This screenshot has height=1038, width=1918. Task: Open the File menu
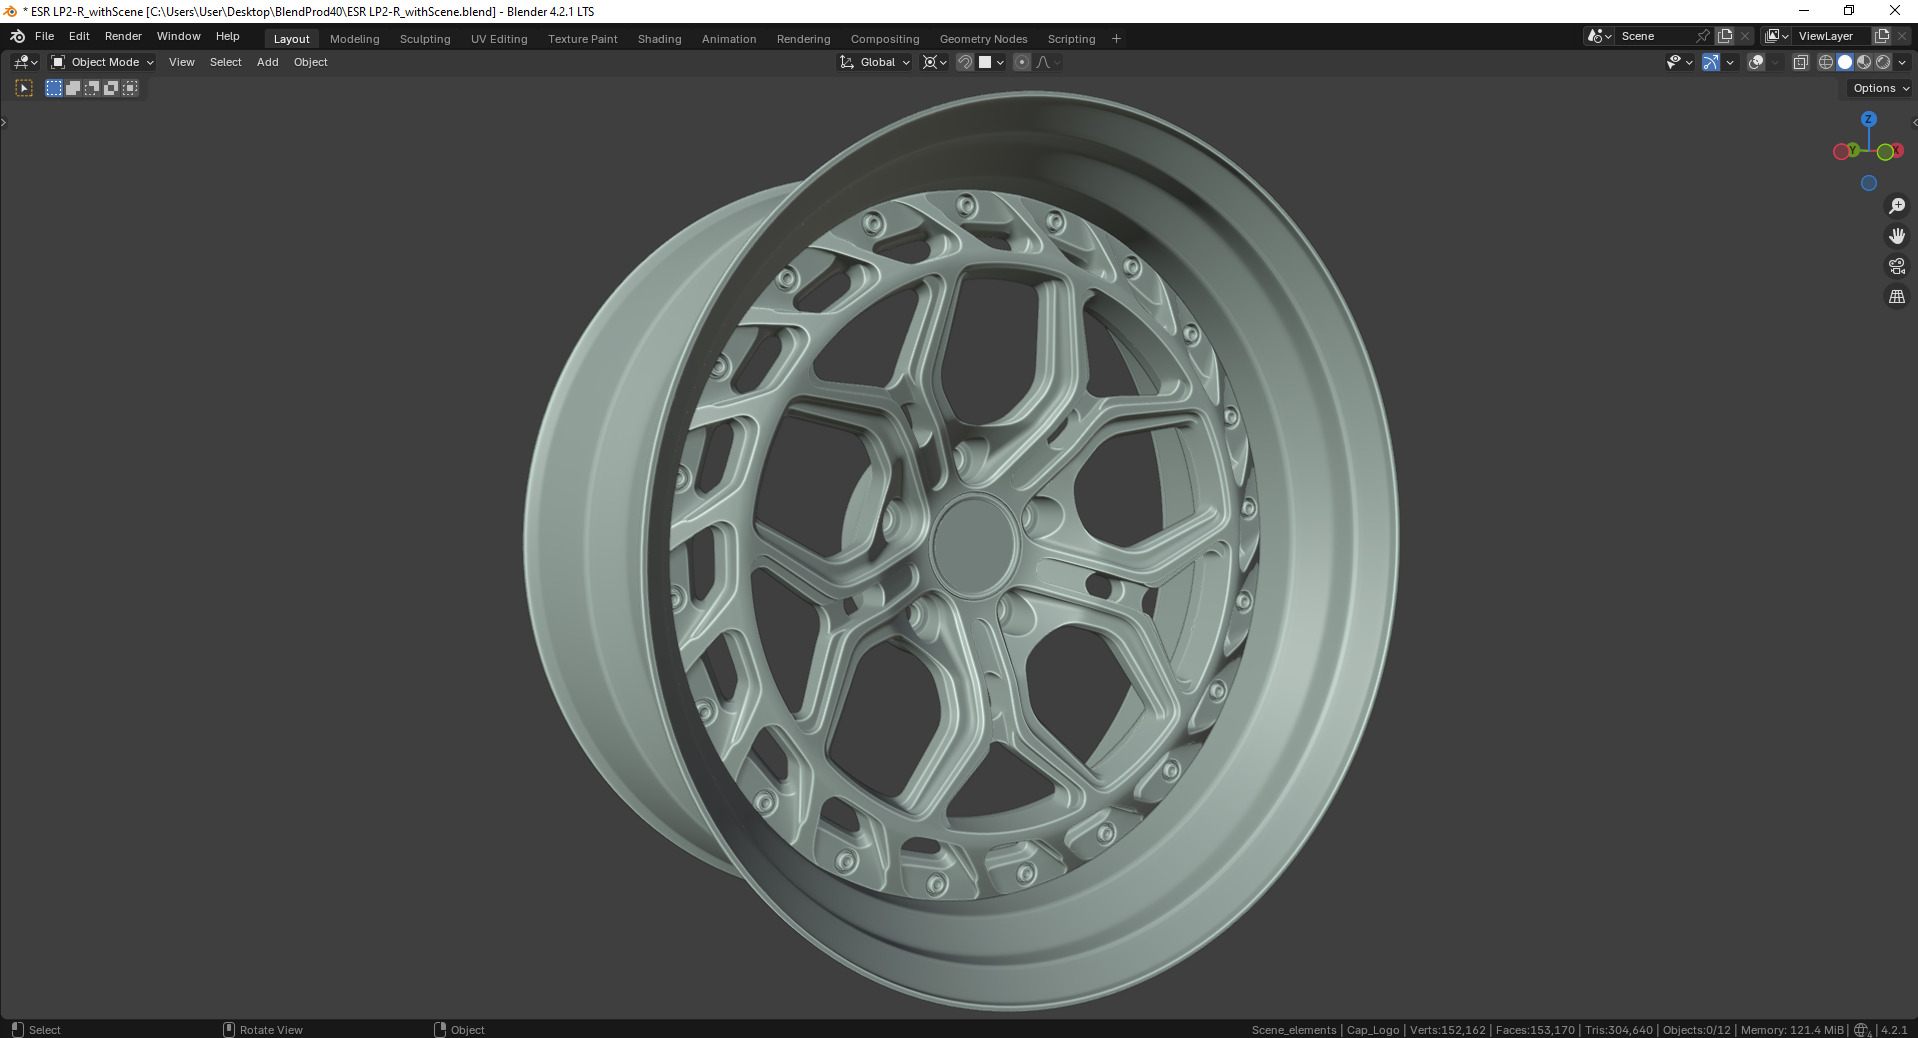tap(44, 36)
